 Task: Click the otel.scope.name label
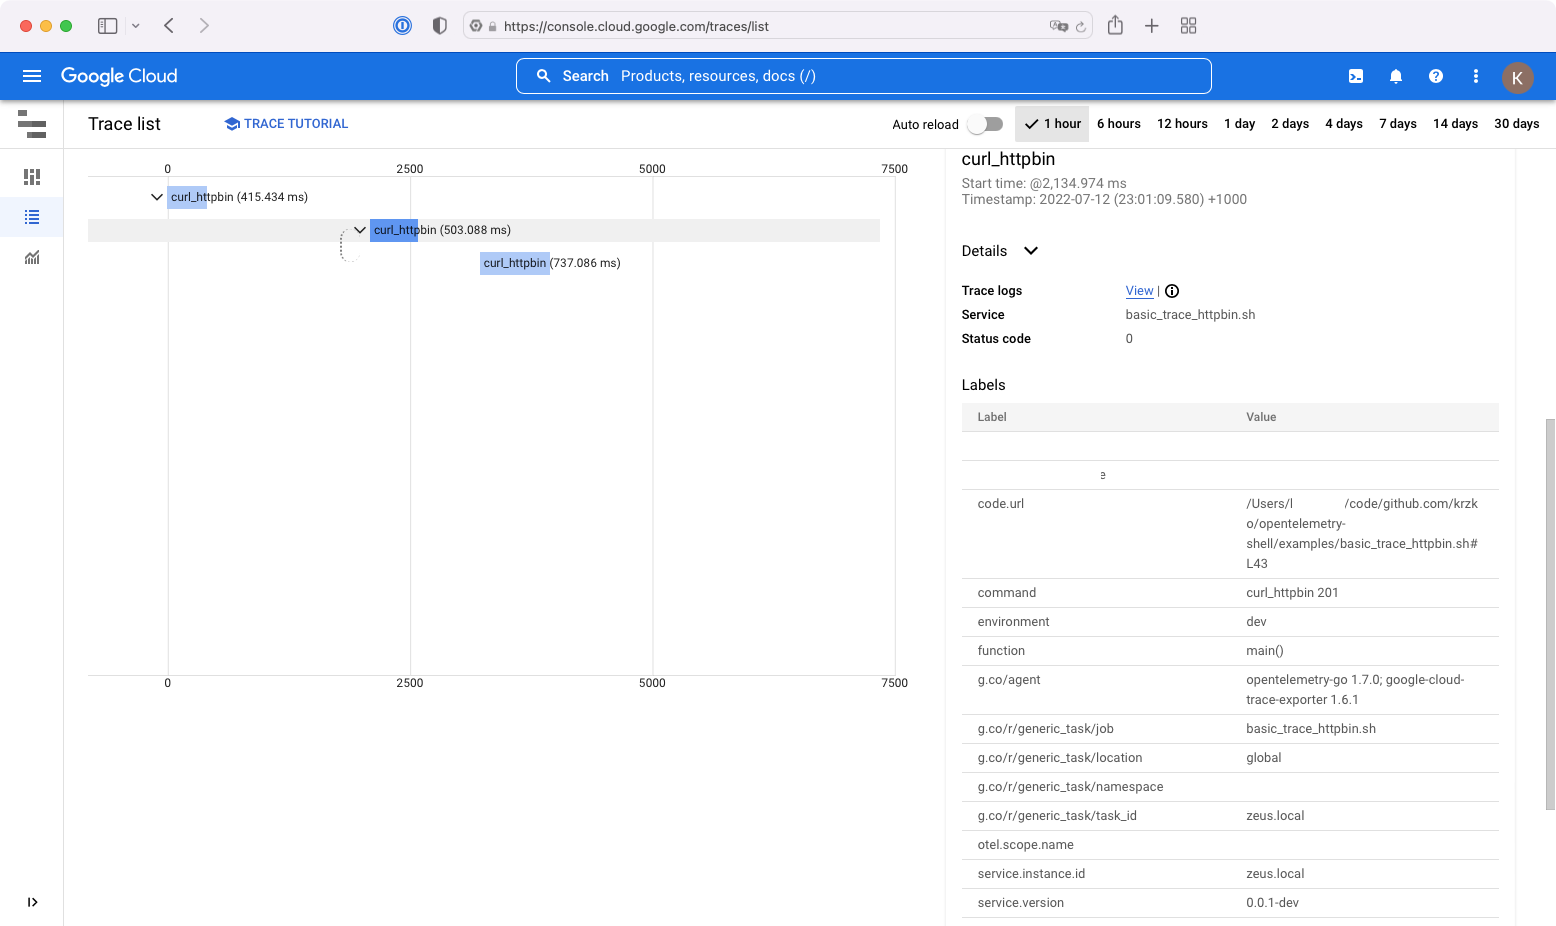1025,845
